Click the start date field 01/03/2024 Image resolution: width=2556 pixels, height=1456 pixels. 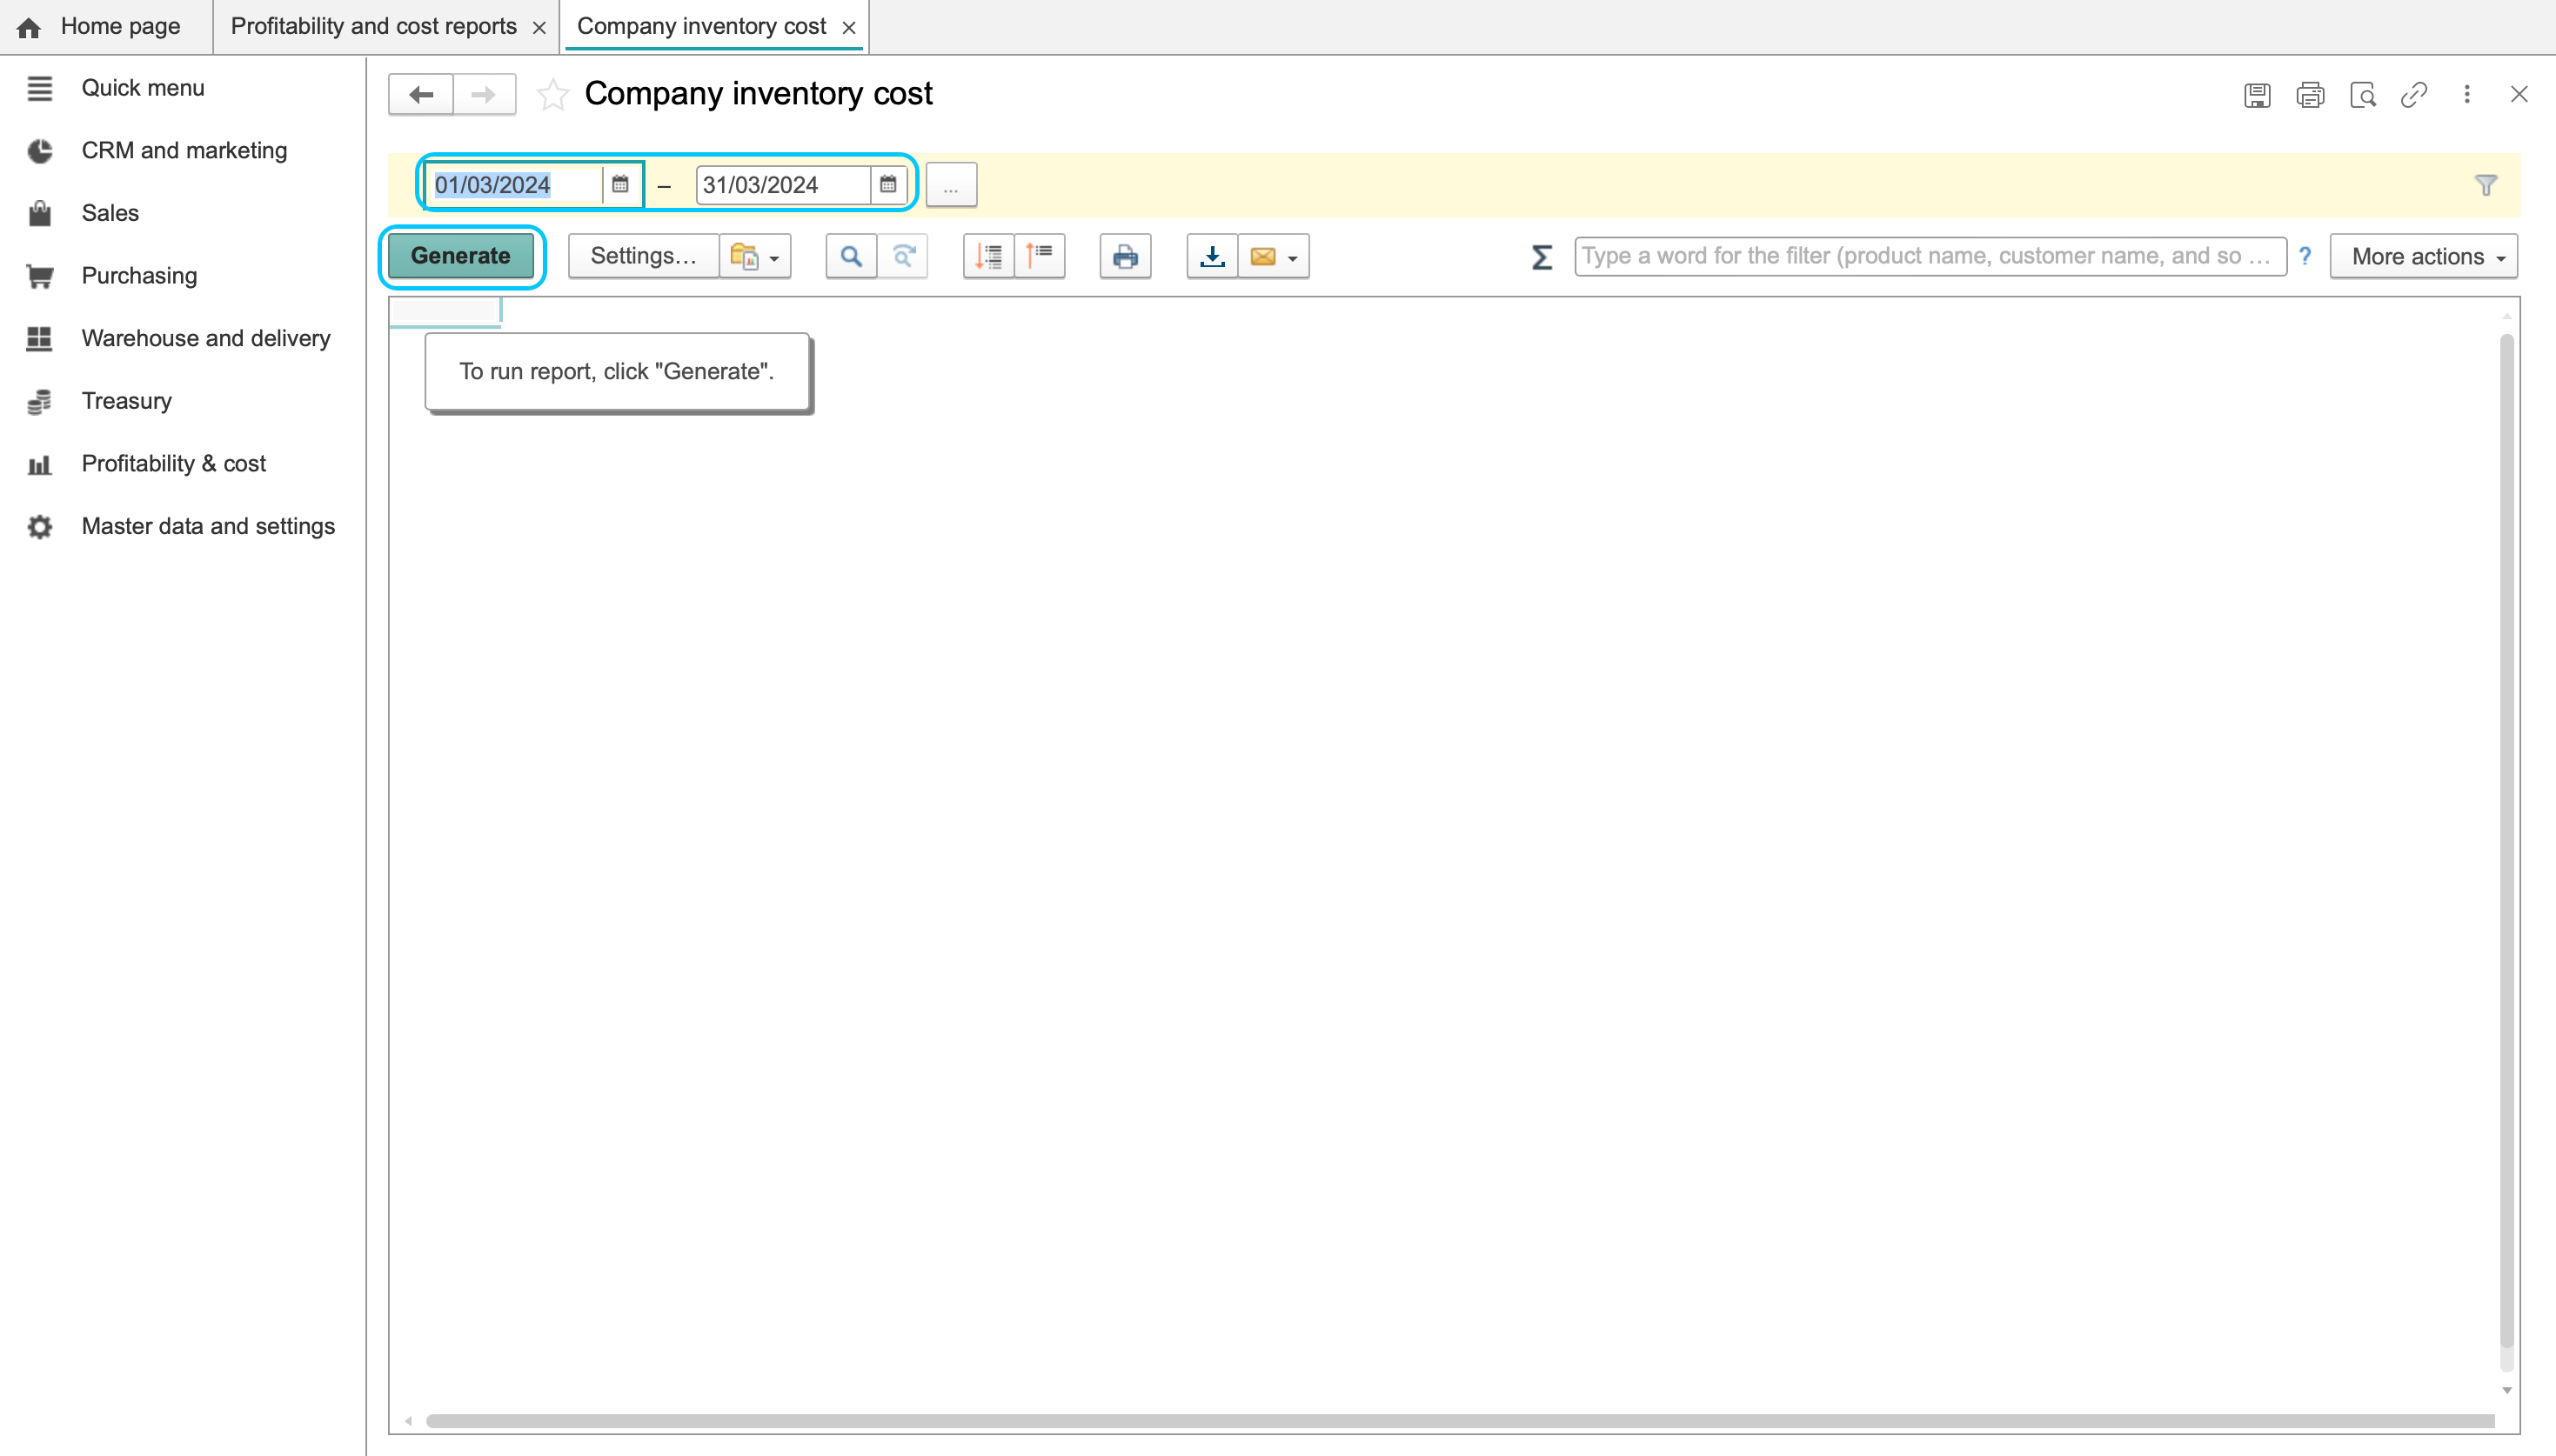tap(514, 184)
